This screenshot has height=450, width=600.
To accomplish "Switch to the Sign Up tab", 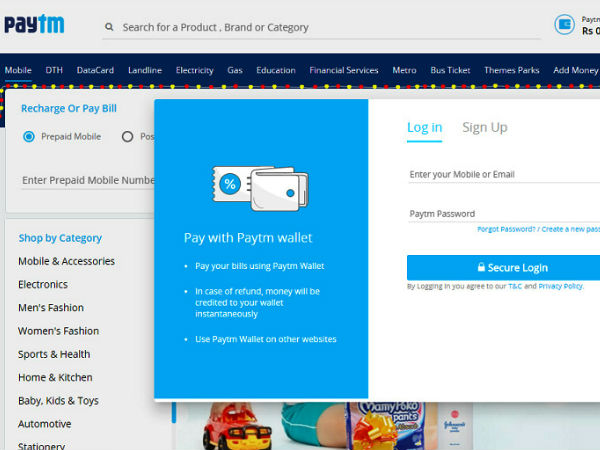I will tap(484, 127).
